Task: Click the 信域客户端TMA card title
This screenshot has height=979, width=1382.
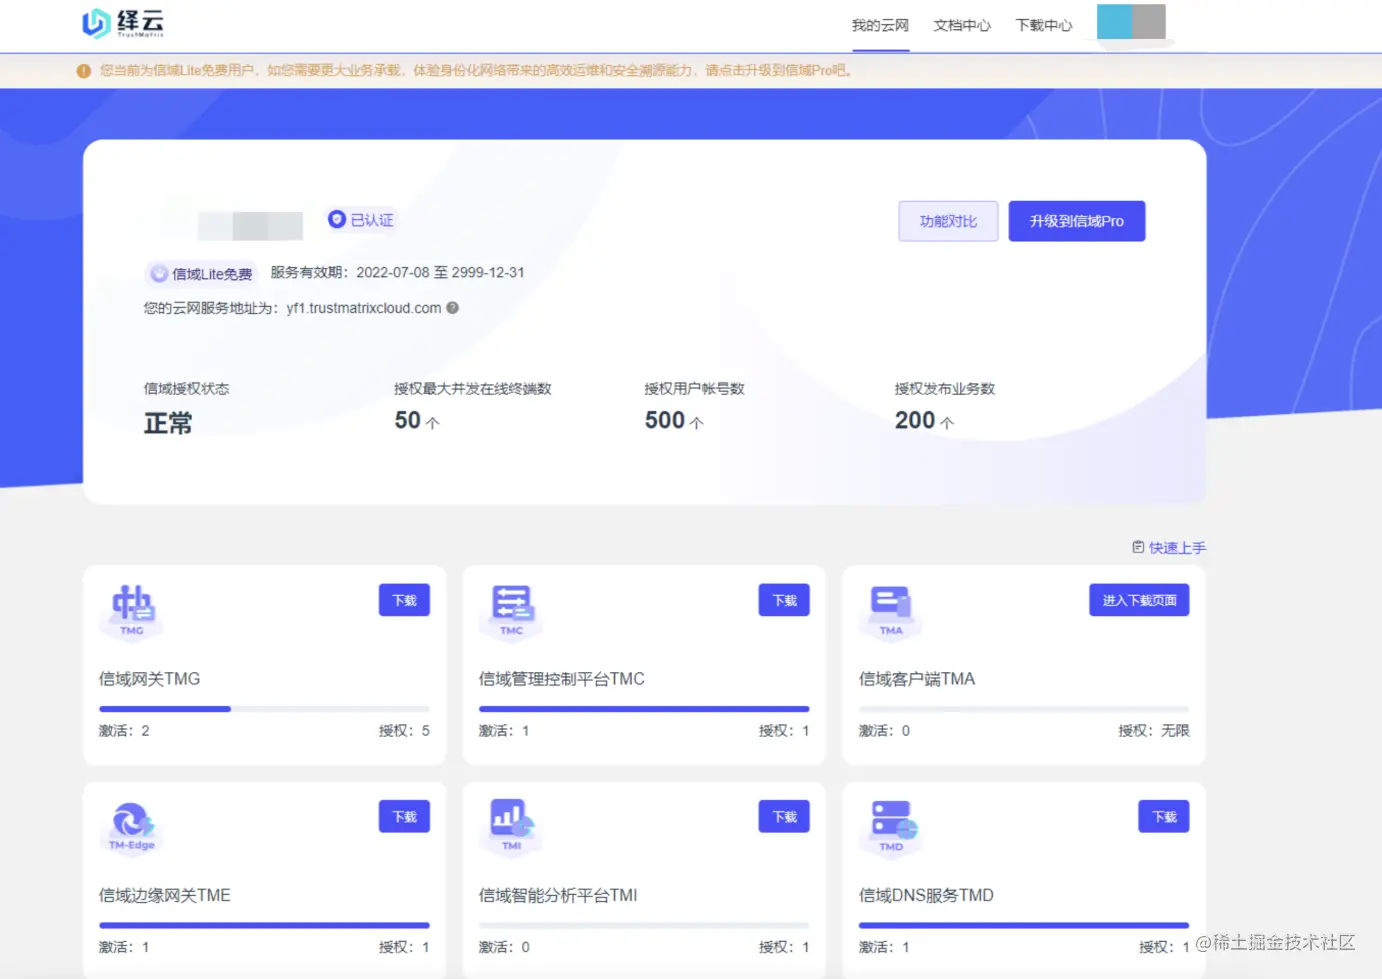Action: click(917, 679)
